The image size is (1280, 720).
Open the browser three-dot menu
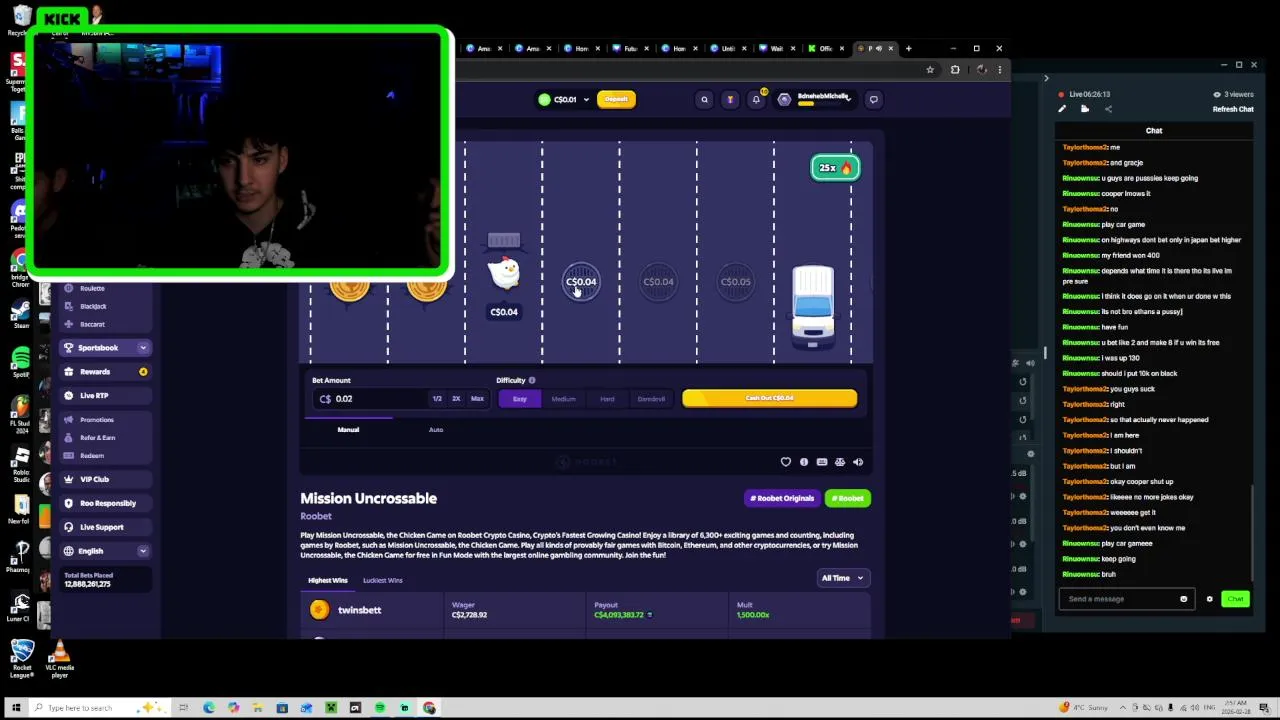pos(999,69)
